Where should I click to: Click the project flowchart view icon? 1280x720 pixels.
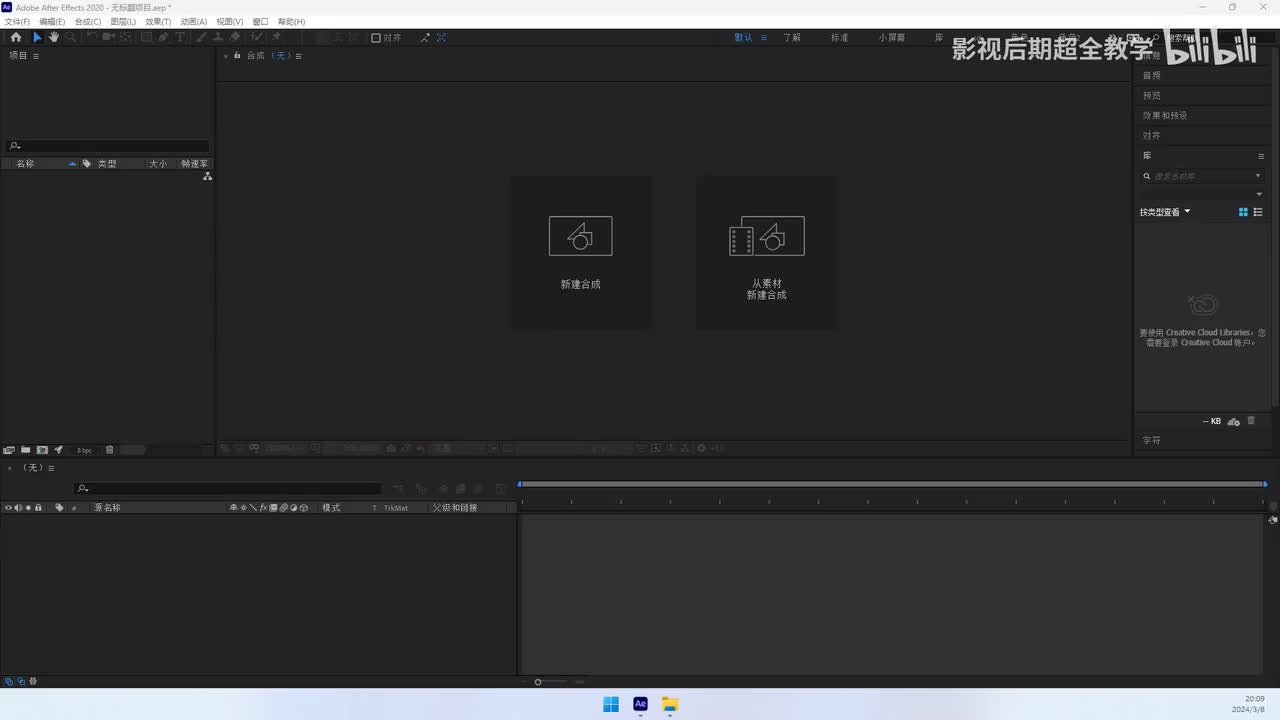pyautogui.click(x=207, y=176)
